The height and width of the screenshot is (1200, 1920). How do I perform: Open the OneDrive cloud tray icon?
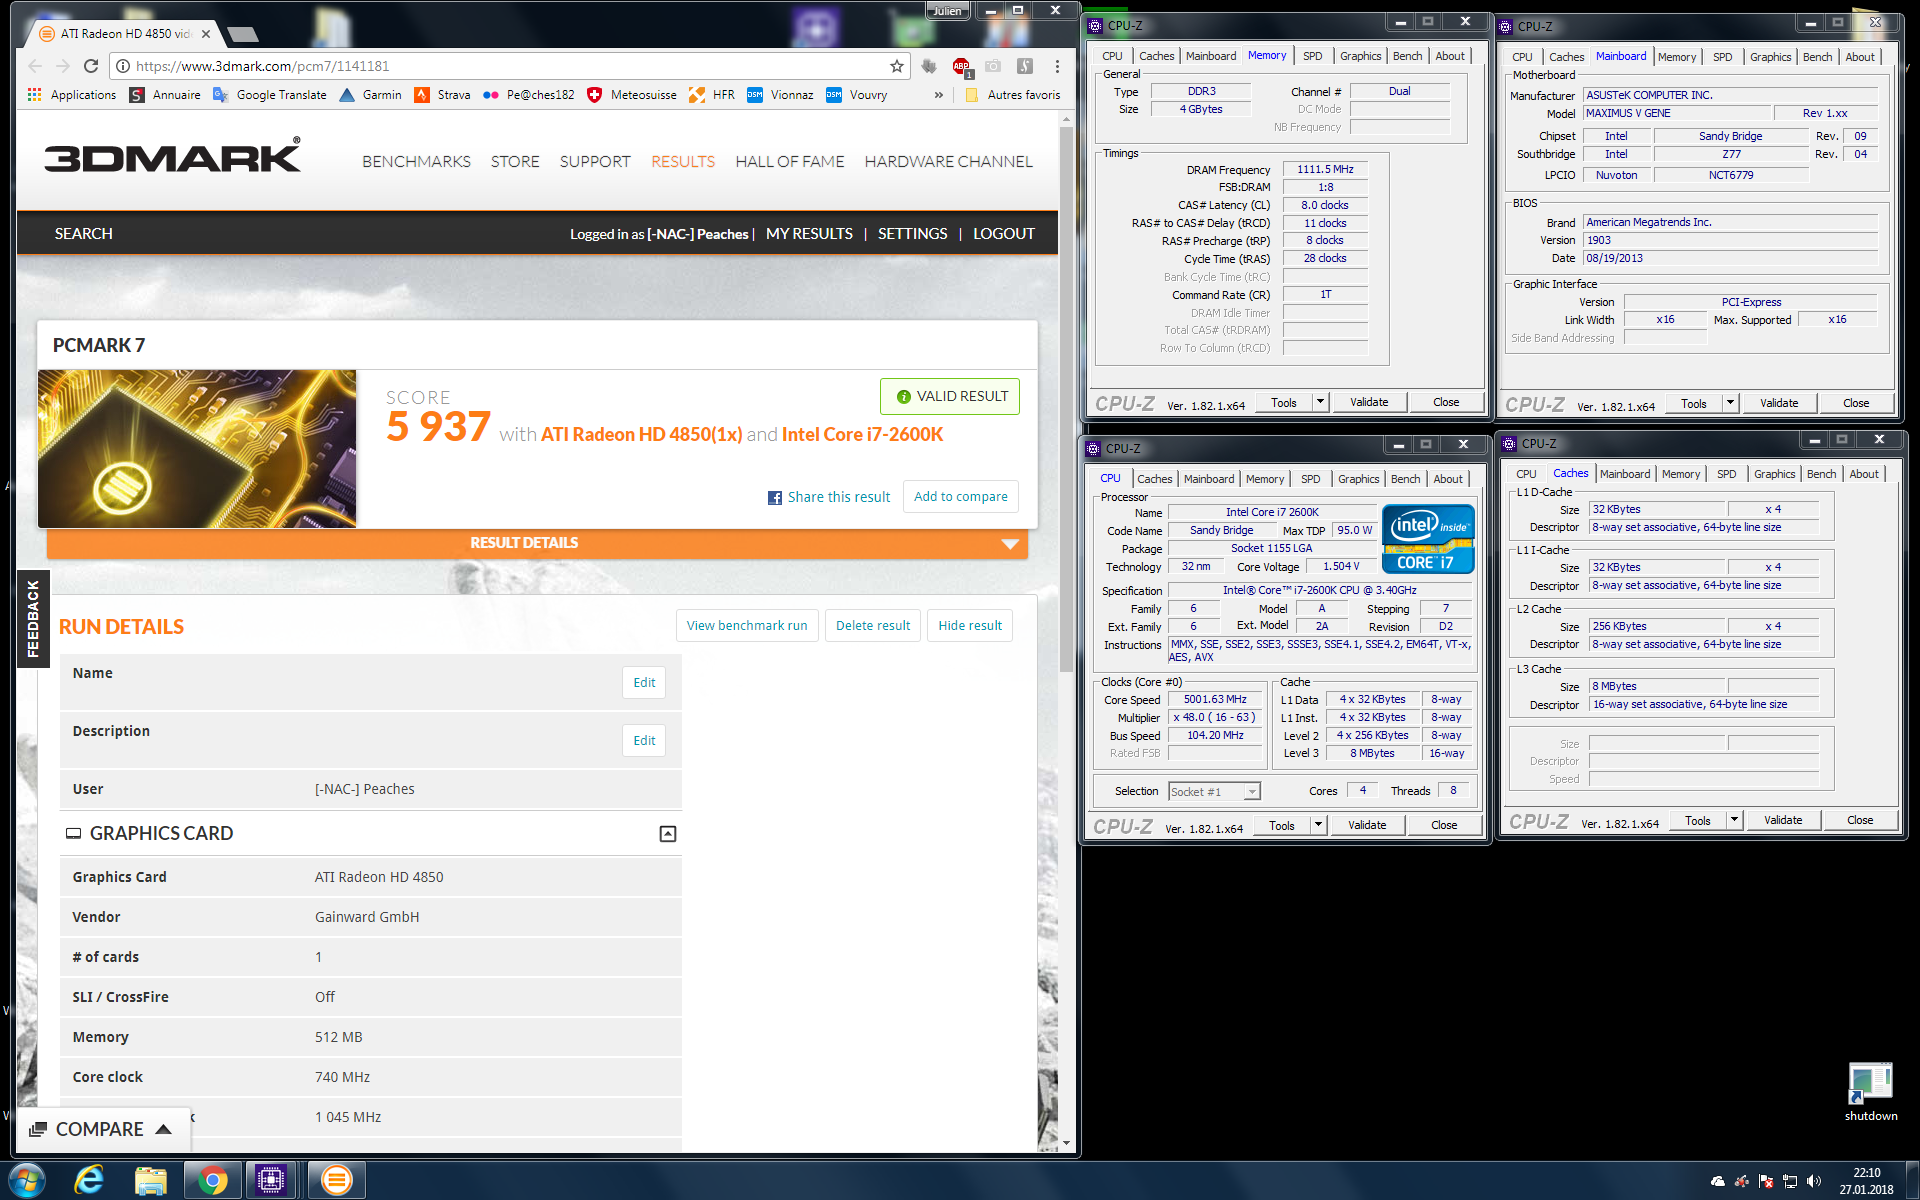[x=1718, y=1181]
